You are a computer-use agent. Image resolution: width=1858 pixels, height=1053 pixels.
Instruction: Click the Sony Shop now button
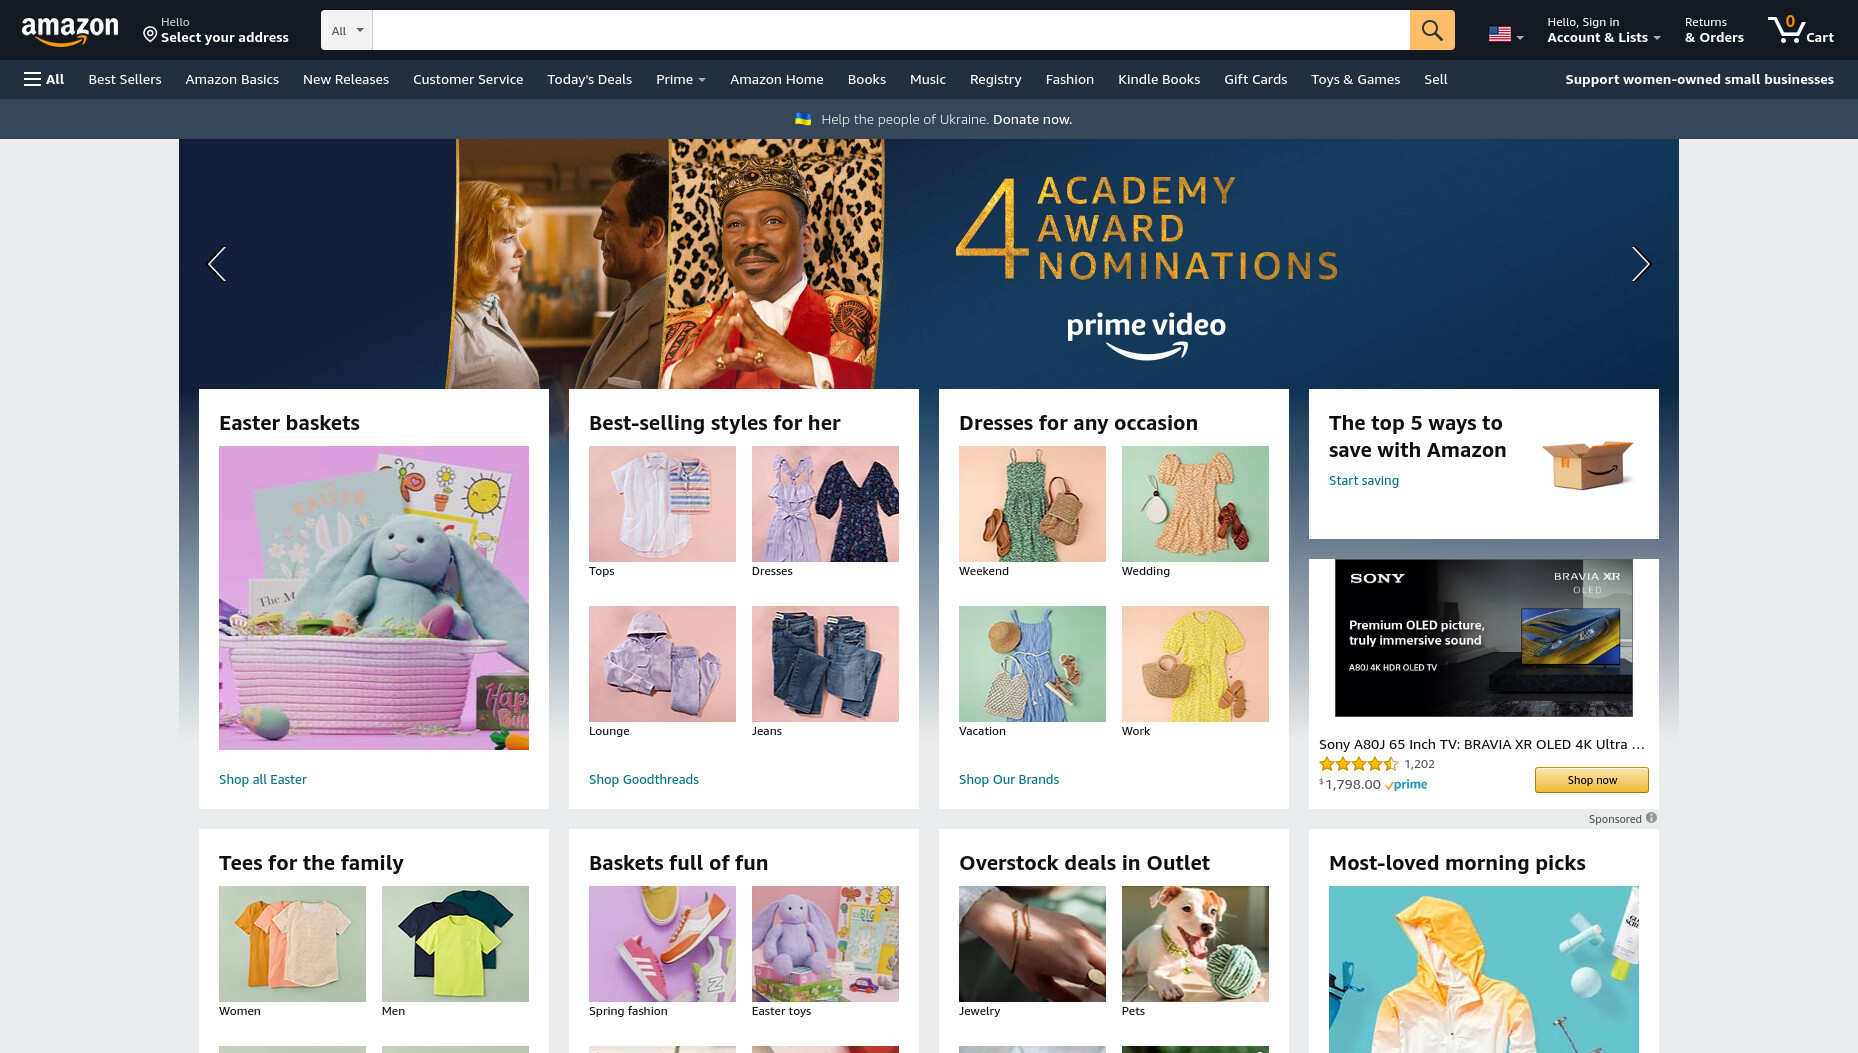point(1591,780)
